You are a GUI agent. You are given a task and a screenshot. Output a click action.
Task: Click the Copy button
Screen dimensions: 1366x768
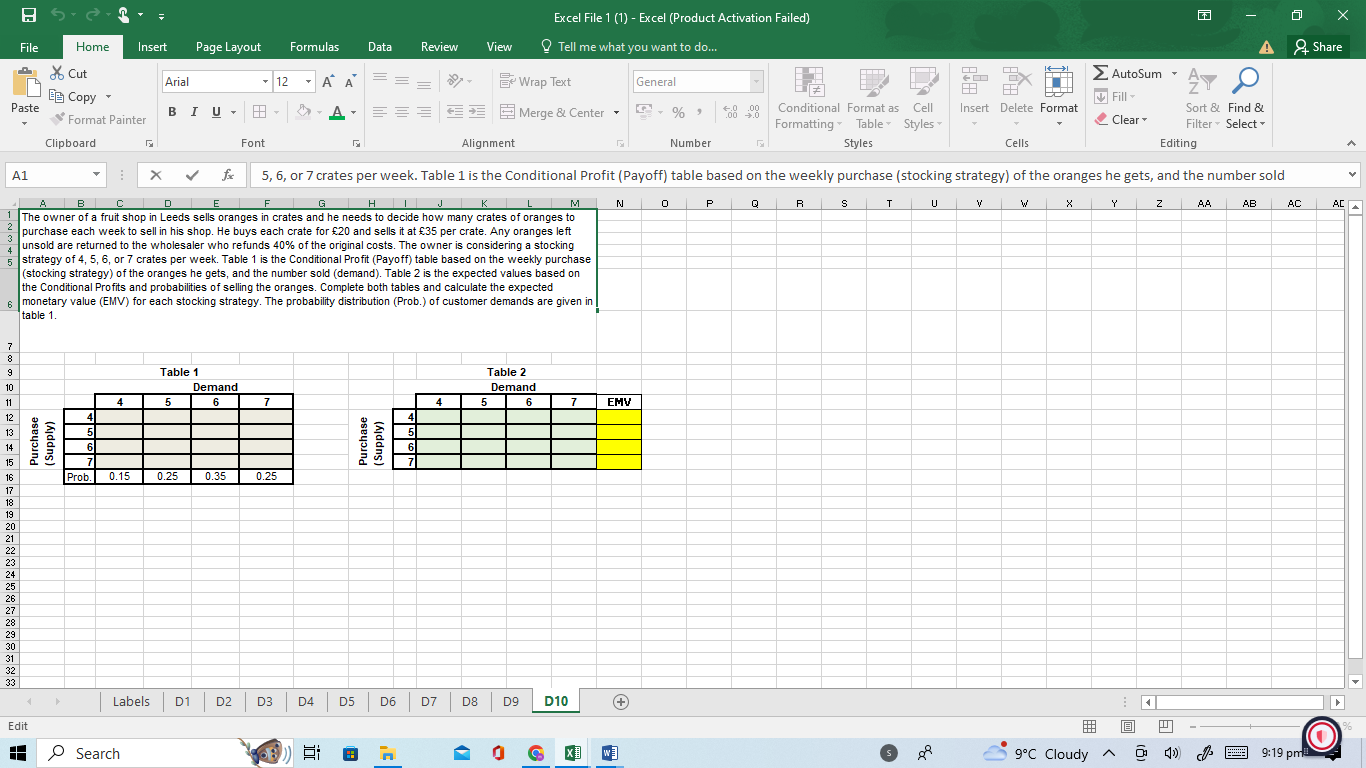pyautogui.click(x=75, y=97)
